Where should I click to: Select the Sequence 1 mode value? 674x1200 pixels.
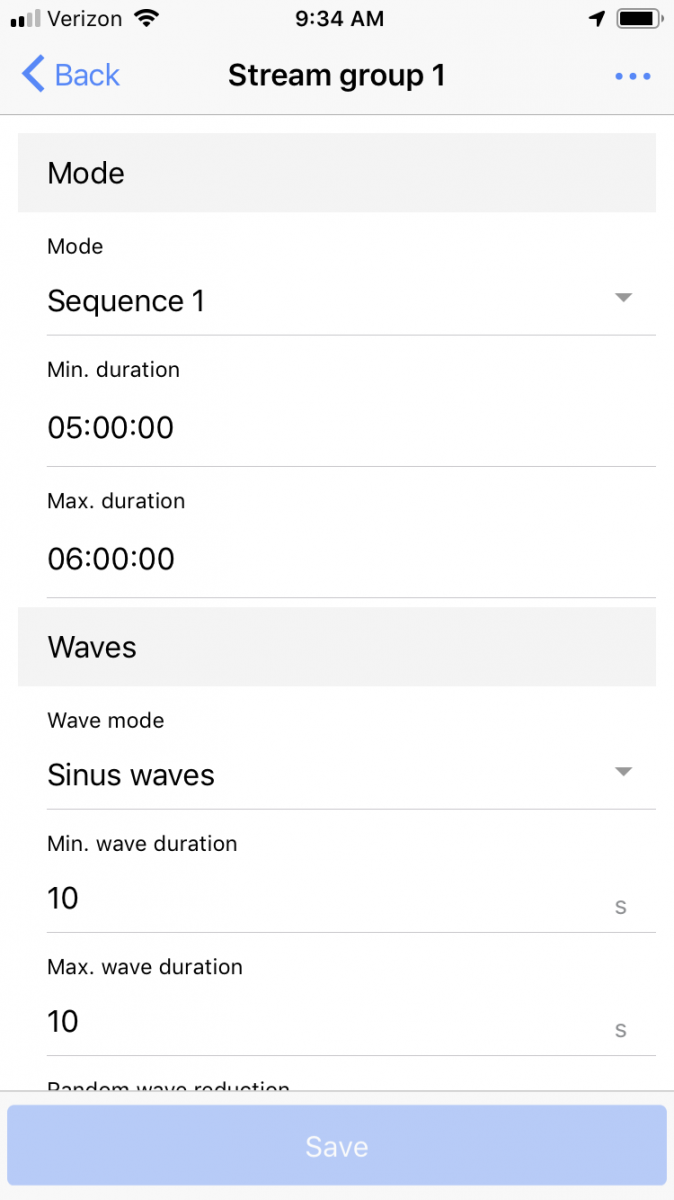point(126,301)
